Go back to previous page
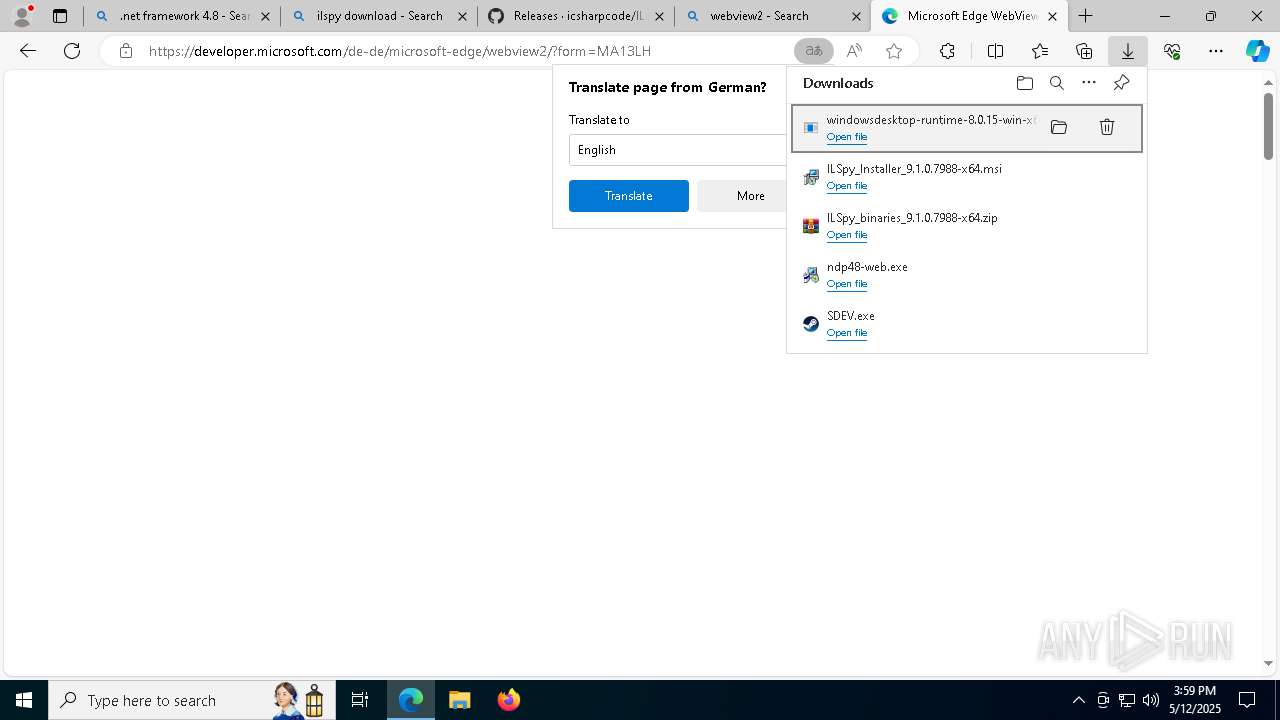This screenshot has height=720, width=1280. click(28, 51)
